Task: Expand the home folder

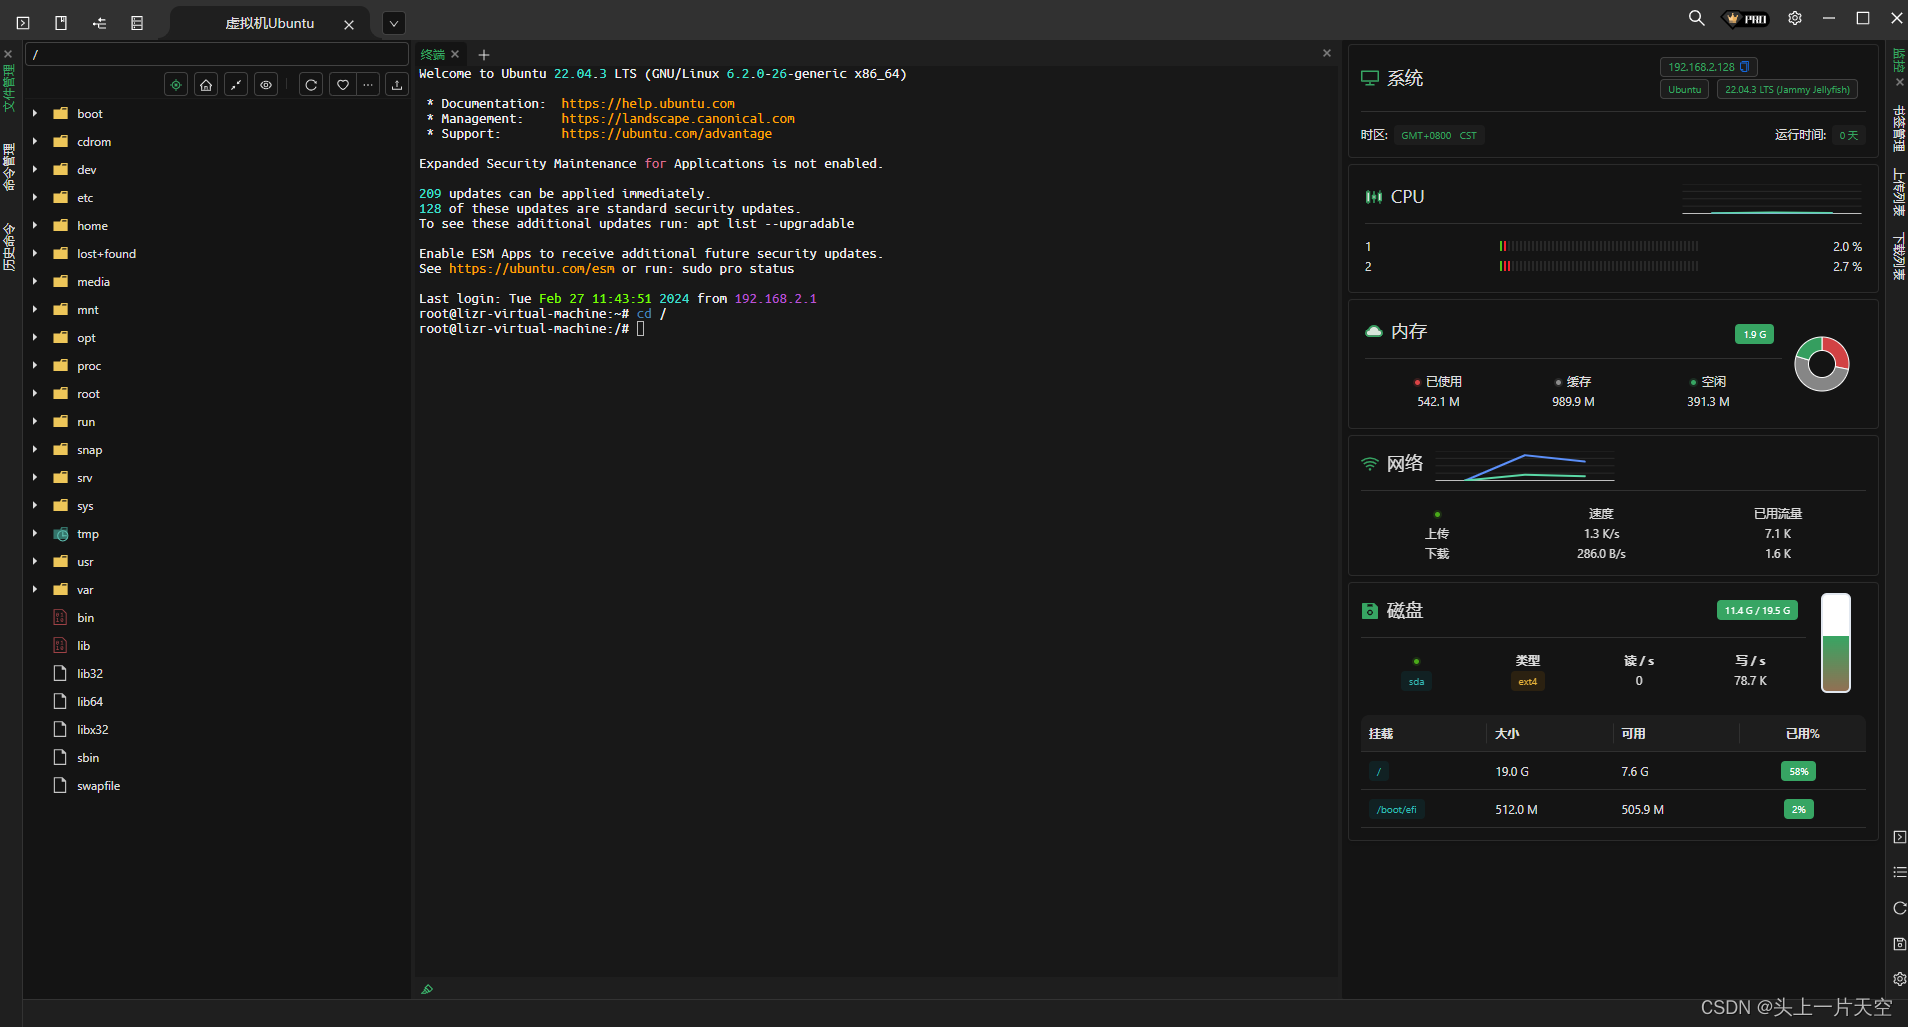Action: [35, 225]
